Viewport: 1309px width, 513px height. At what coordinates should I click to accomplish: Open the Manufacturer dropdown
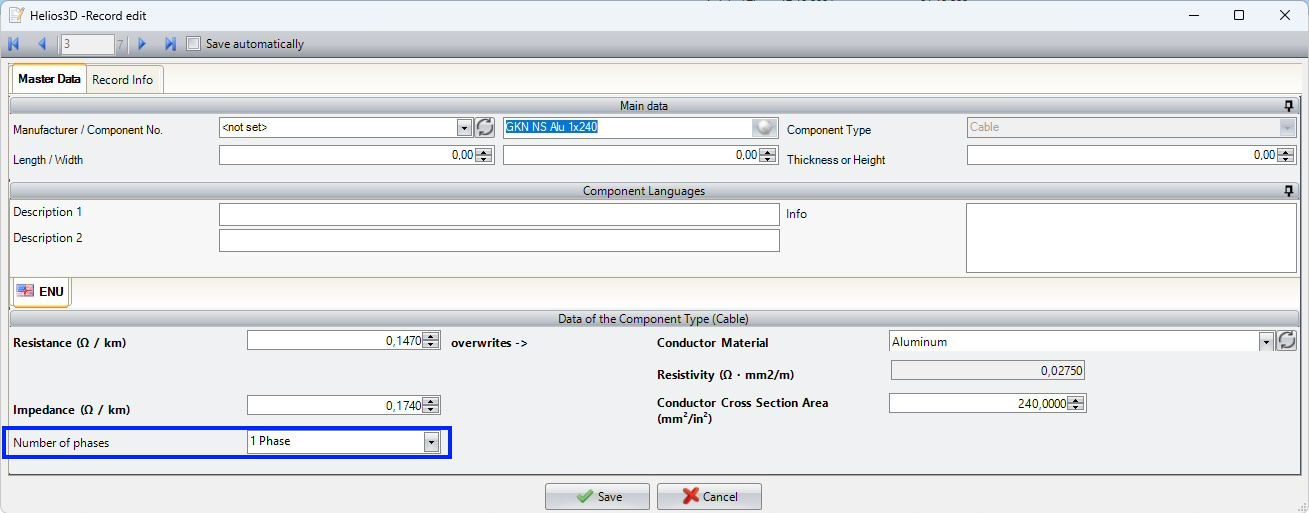(x=464, y=127)
